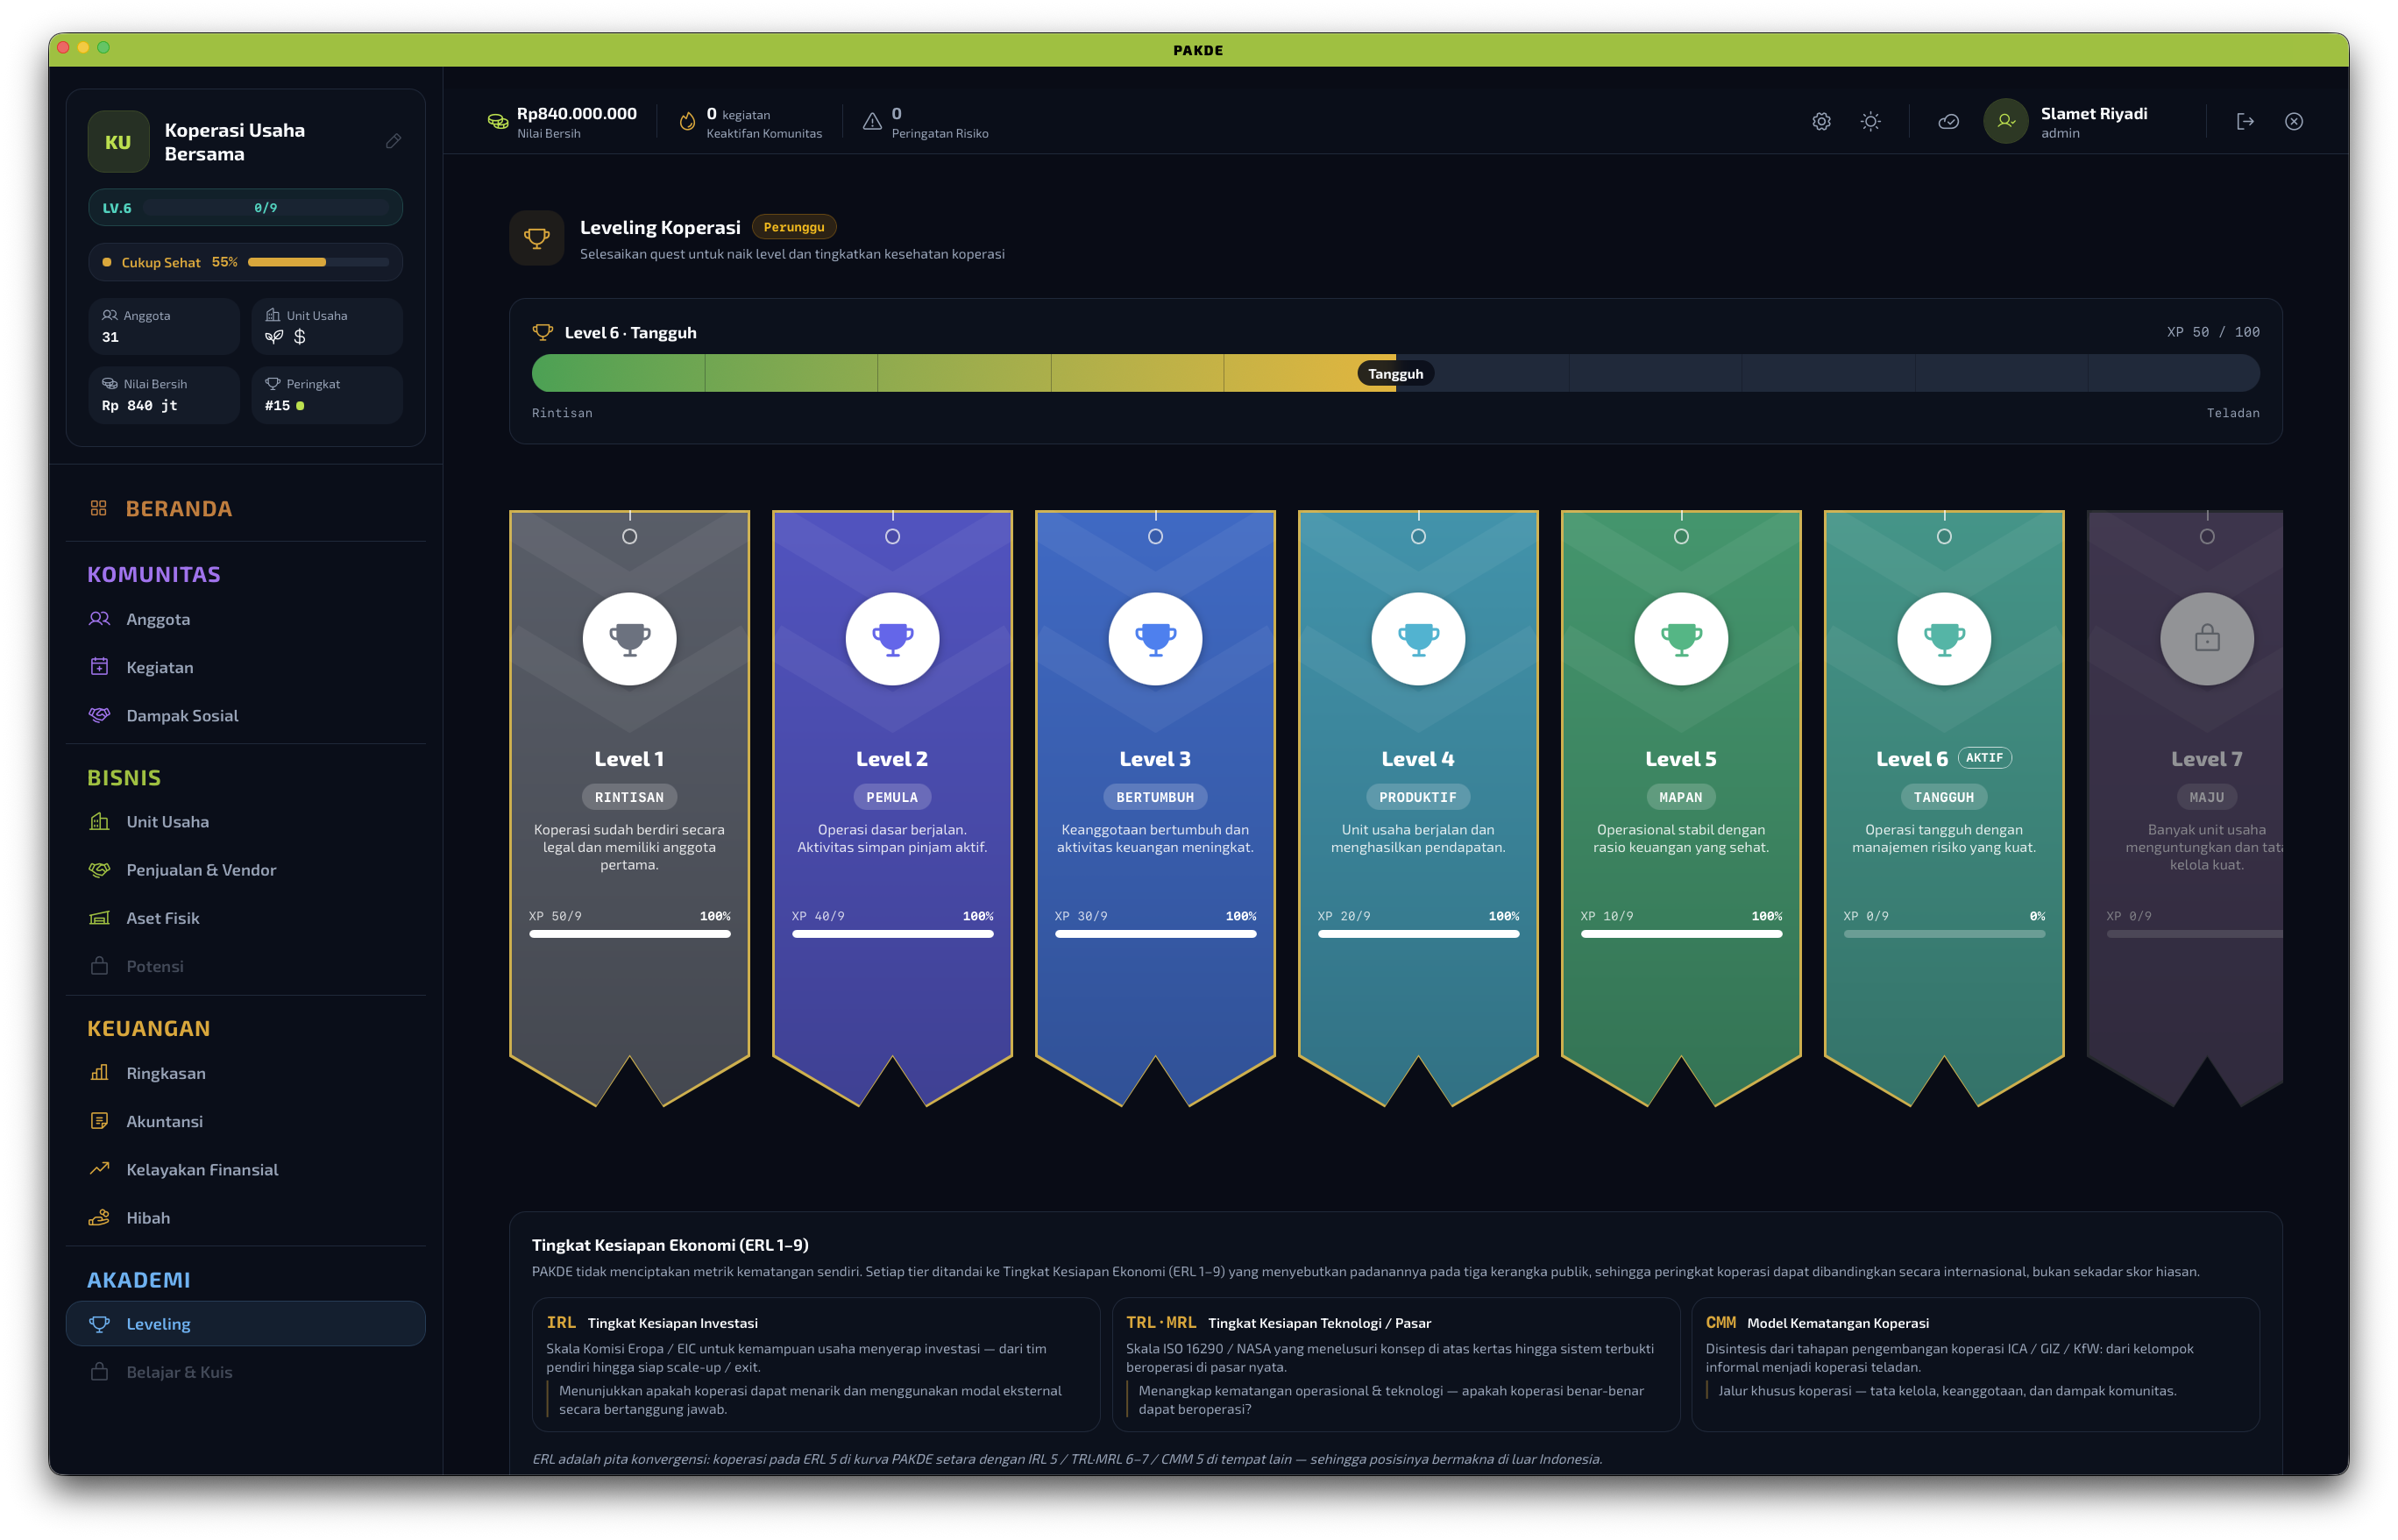
Task: Click the Peringatan Risiko warning triangle icon
Action: [872, 121]
